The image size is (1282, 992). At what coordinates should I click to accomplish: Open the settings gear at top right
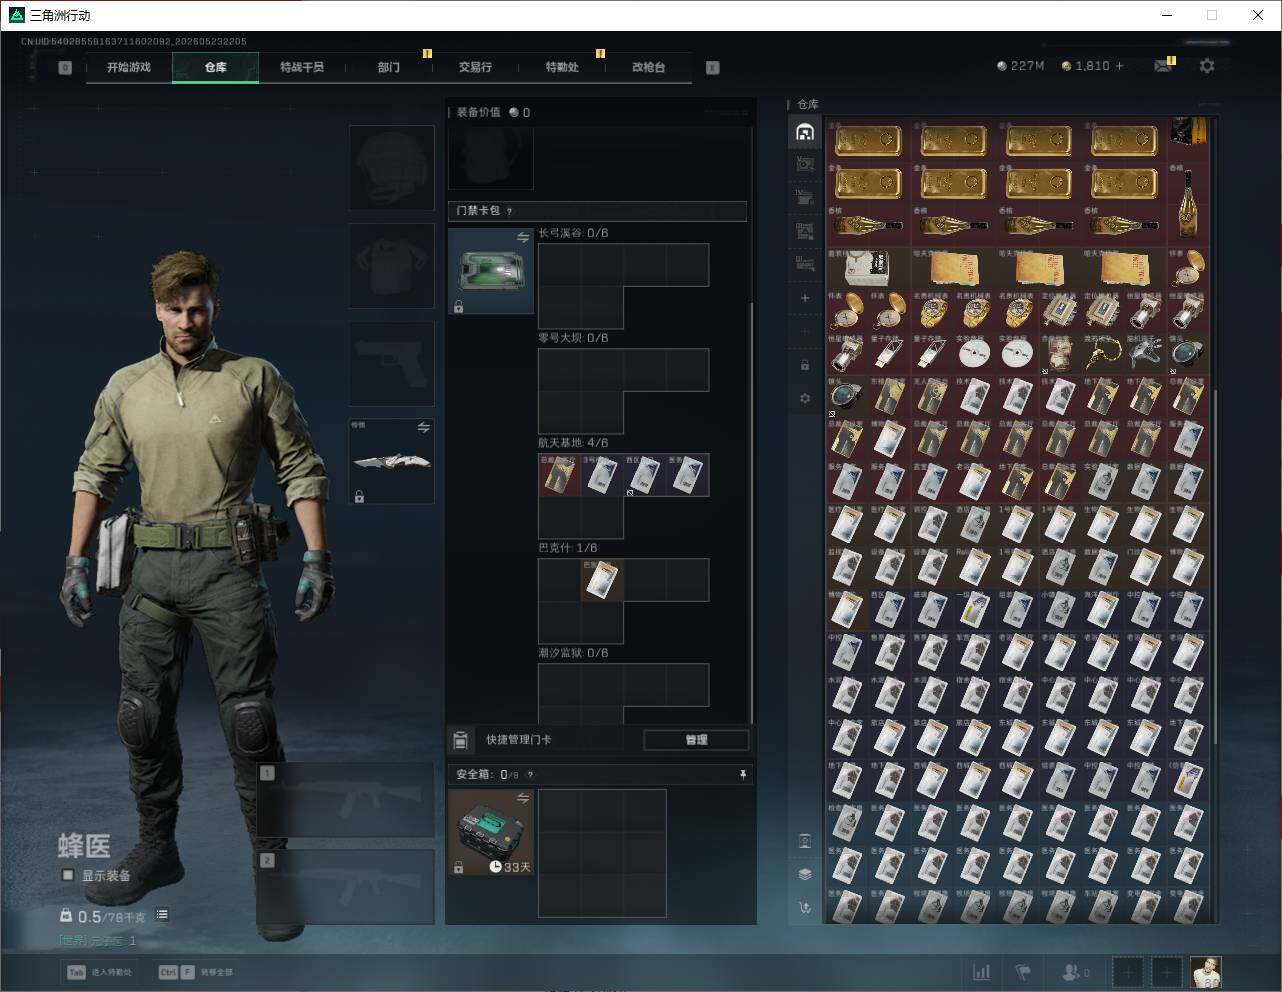[x=1207, y=65]
